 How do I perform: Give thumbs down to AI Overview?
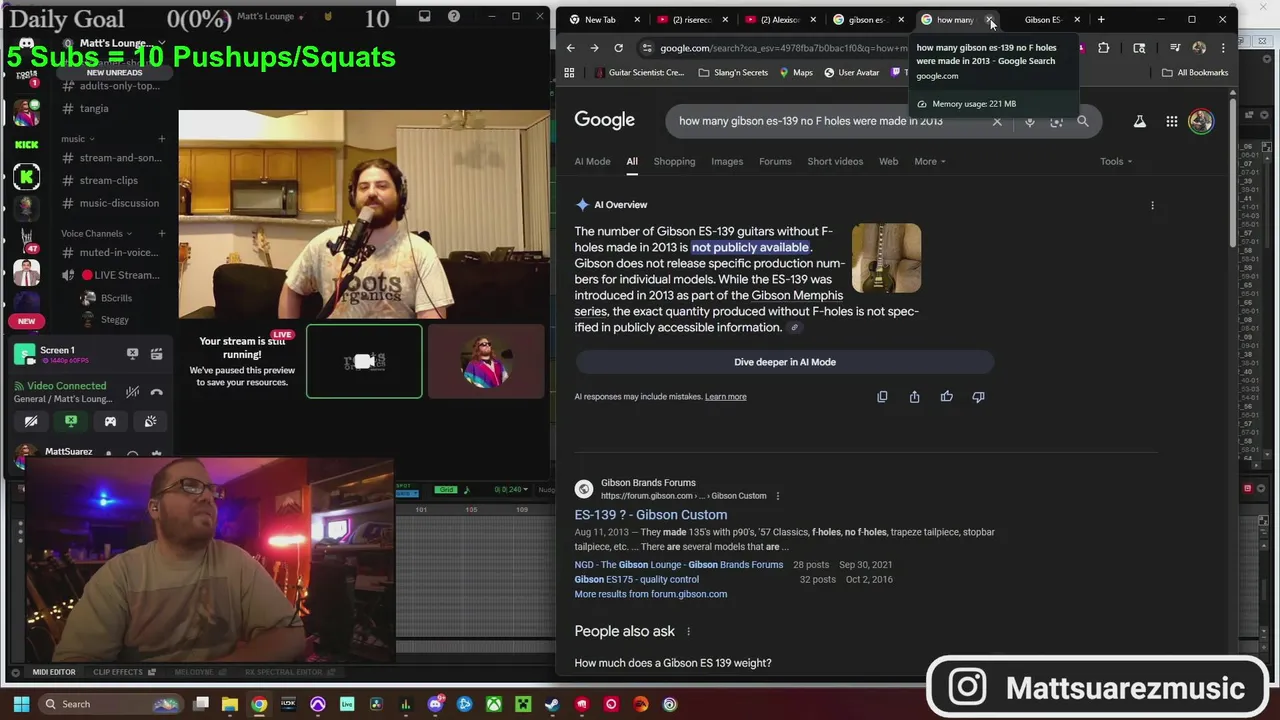click(x=978, y=397)
